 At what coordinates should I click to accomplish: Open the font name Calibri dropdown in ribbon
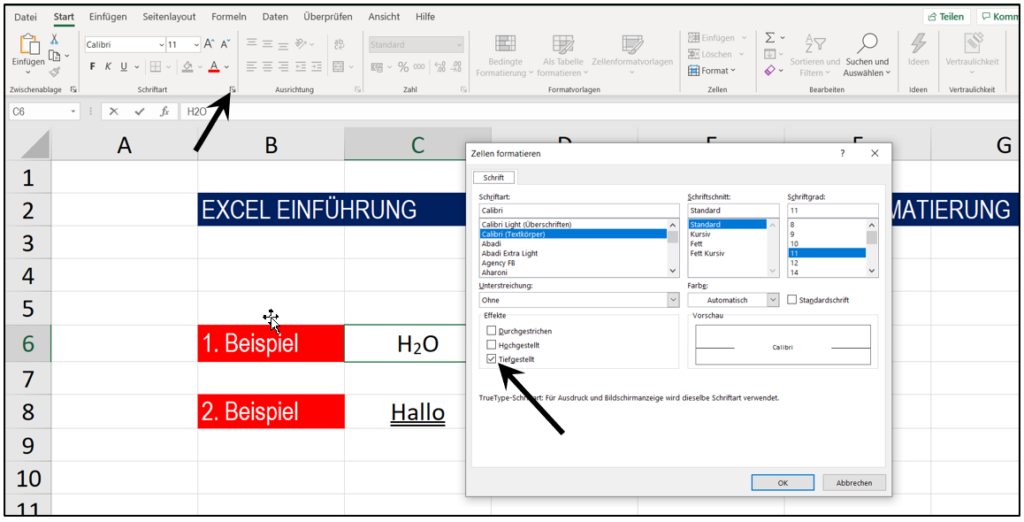click(161, 44)
